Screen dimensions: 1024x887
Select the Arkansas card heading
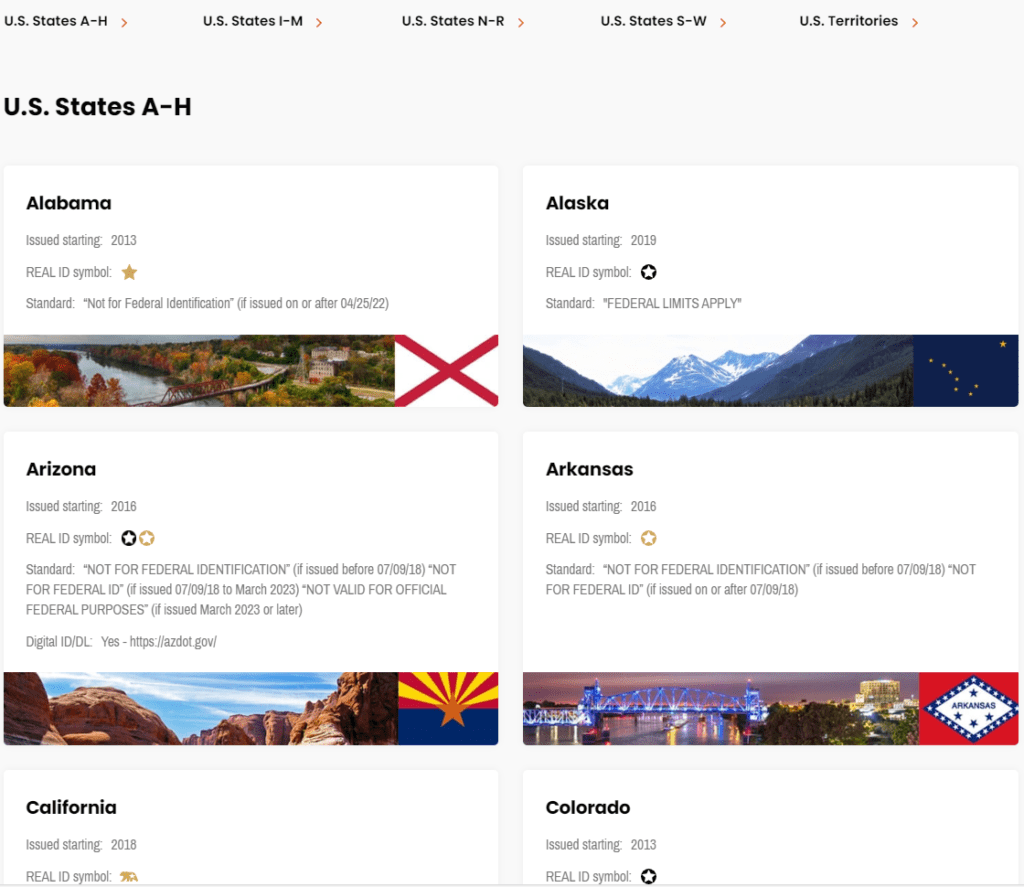coord(589,469)
